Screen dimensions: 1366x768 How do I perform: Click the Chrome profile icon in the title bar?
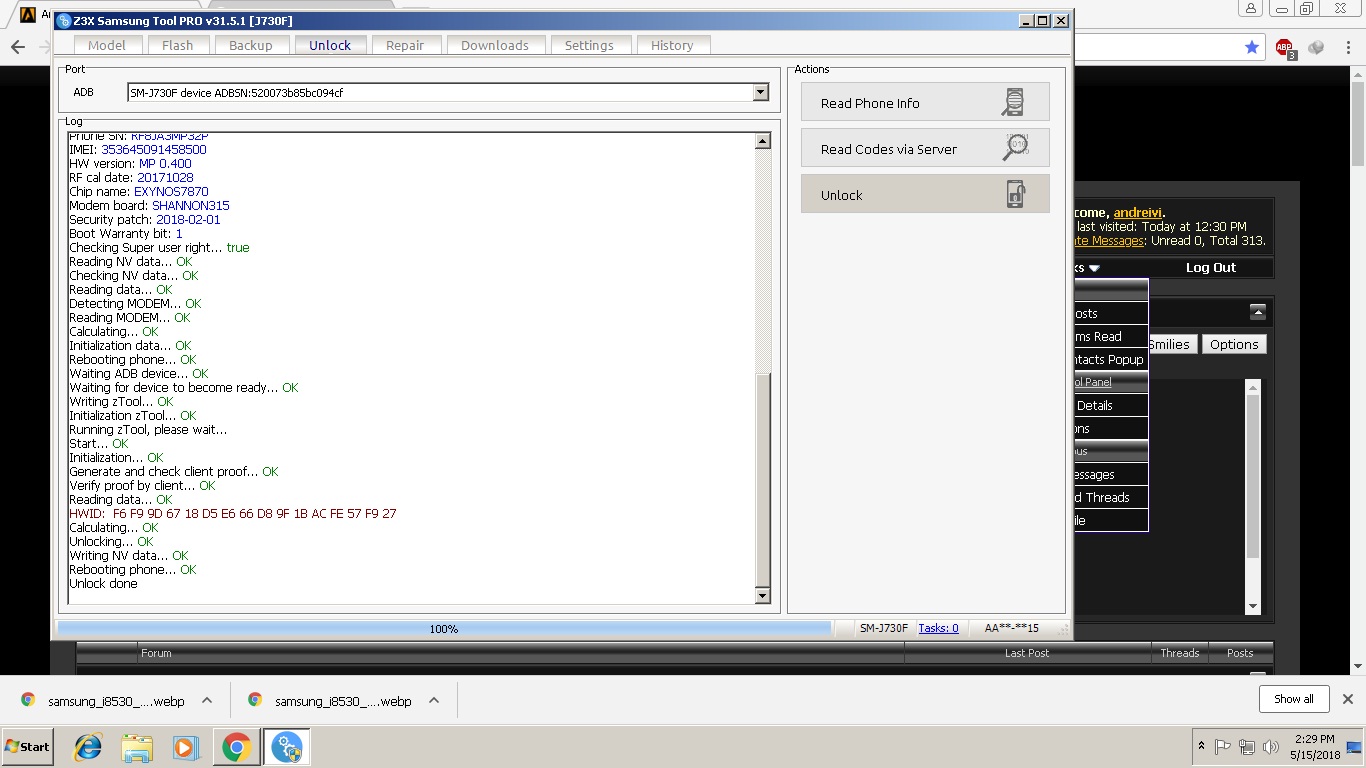click(x=1251, y=9)
